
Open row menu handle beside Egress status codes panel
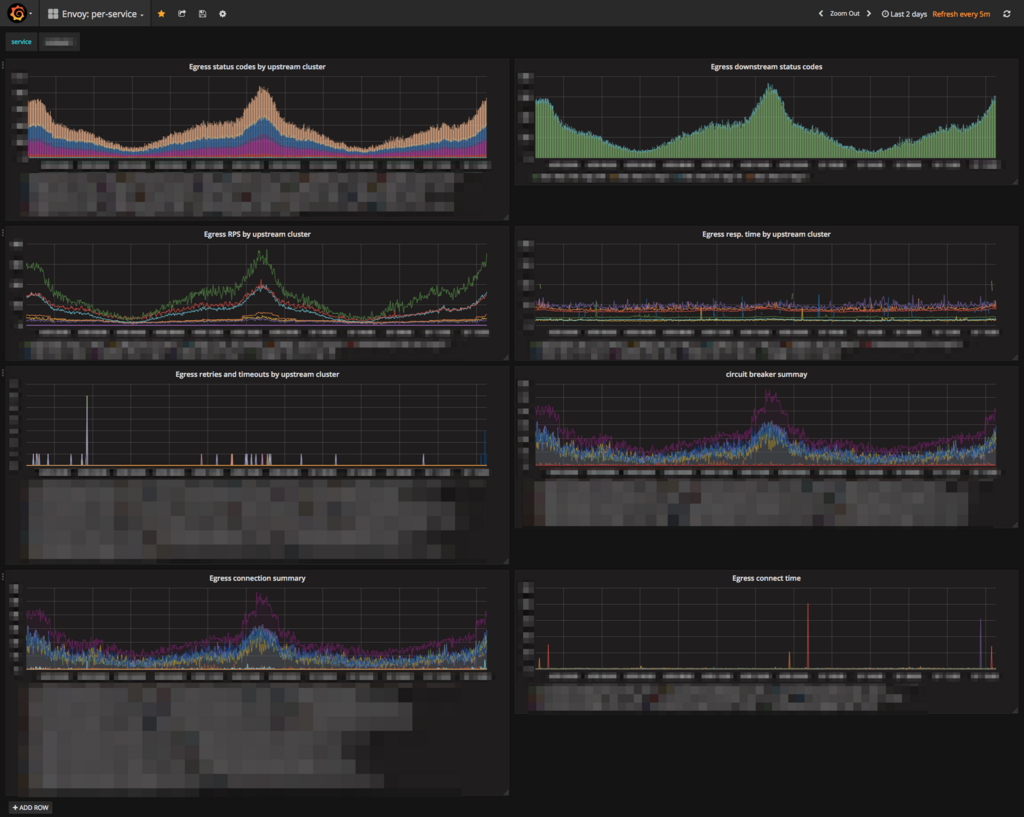3,66
